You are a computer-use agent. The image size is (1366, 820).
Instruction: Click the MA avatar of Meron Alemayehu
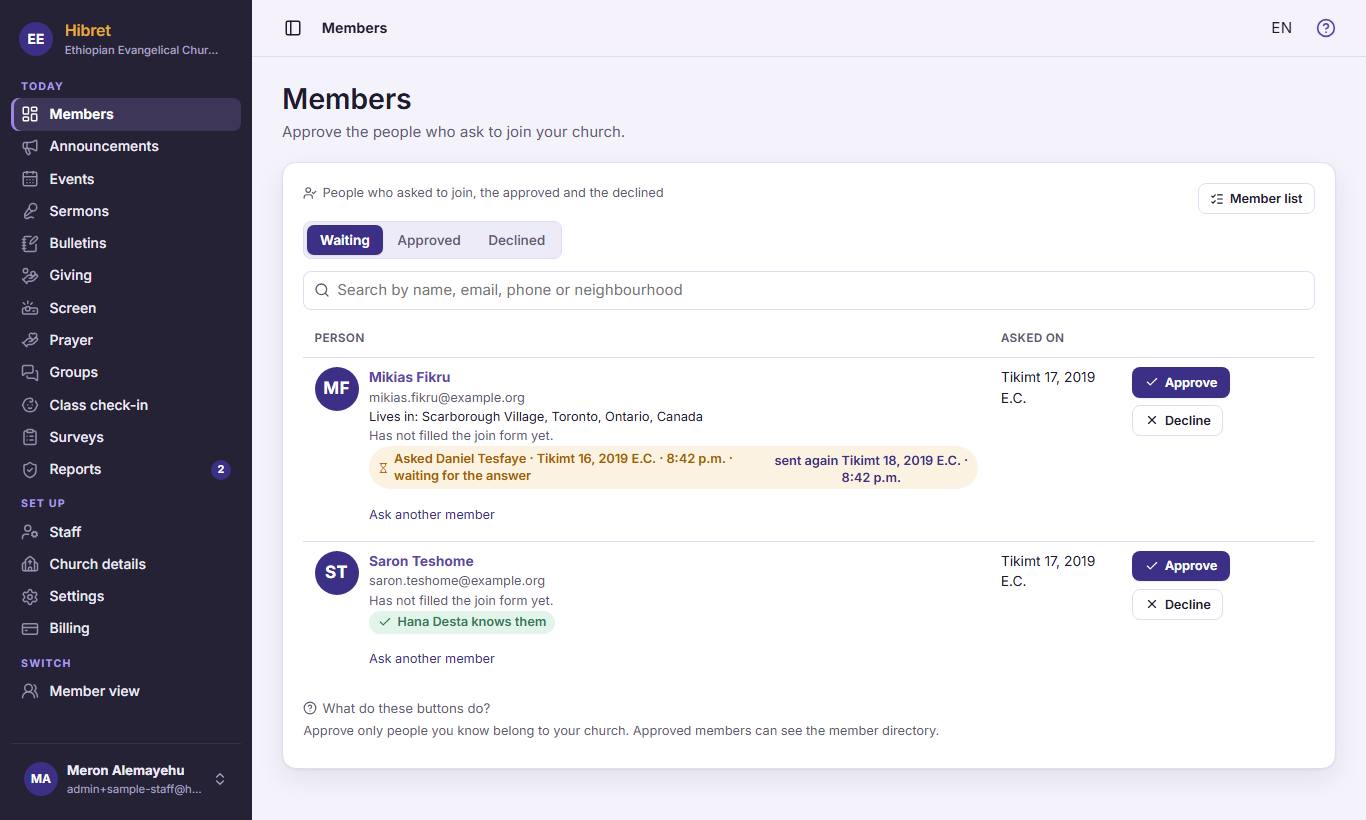(x=40, y=779)
